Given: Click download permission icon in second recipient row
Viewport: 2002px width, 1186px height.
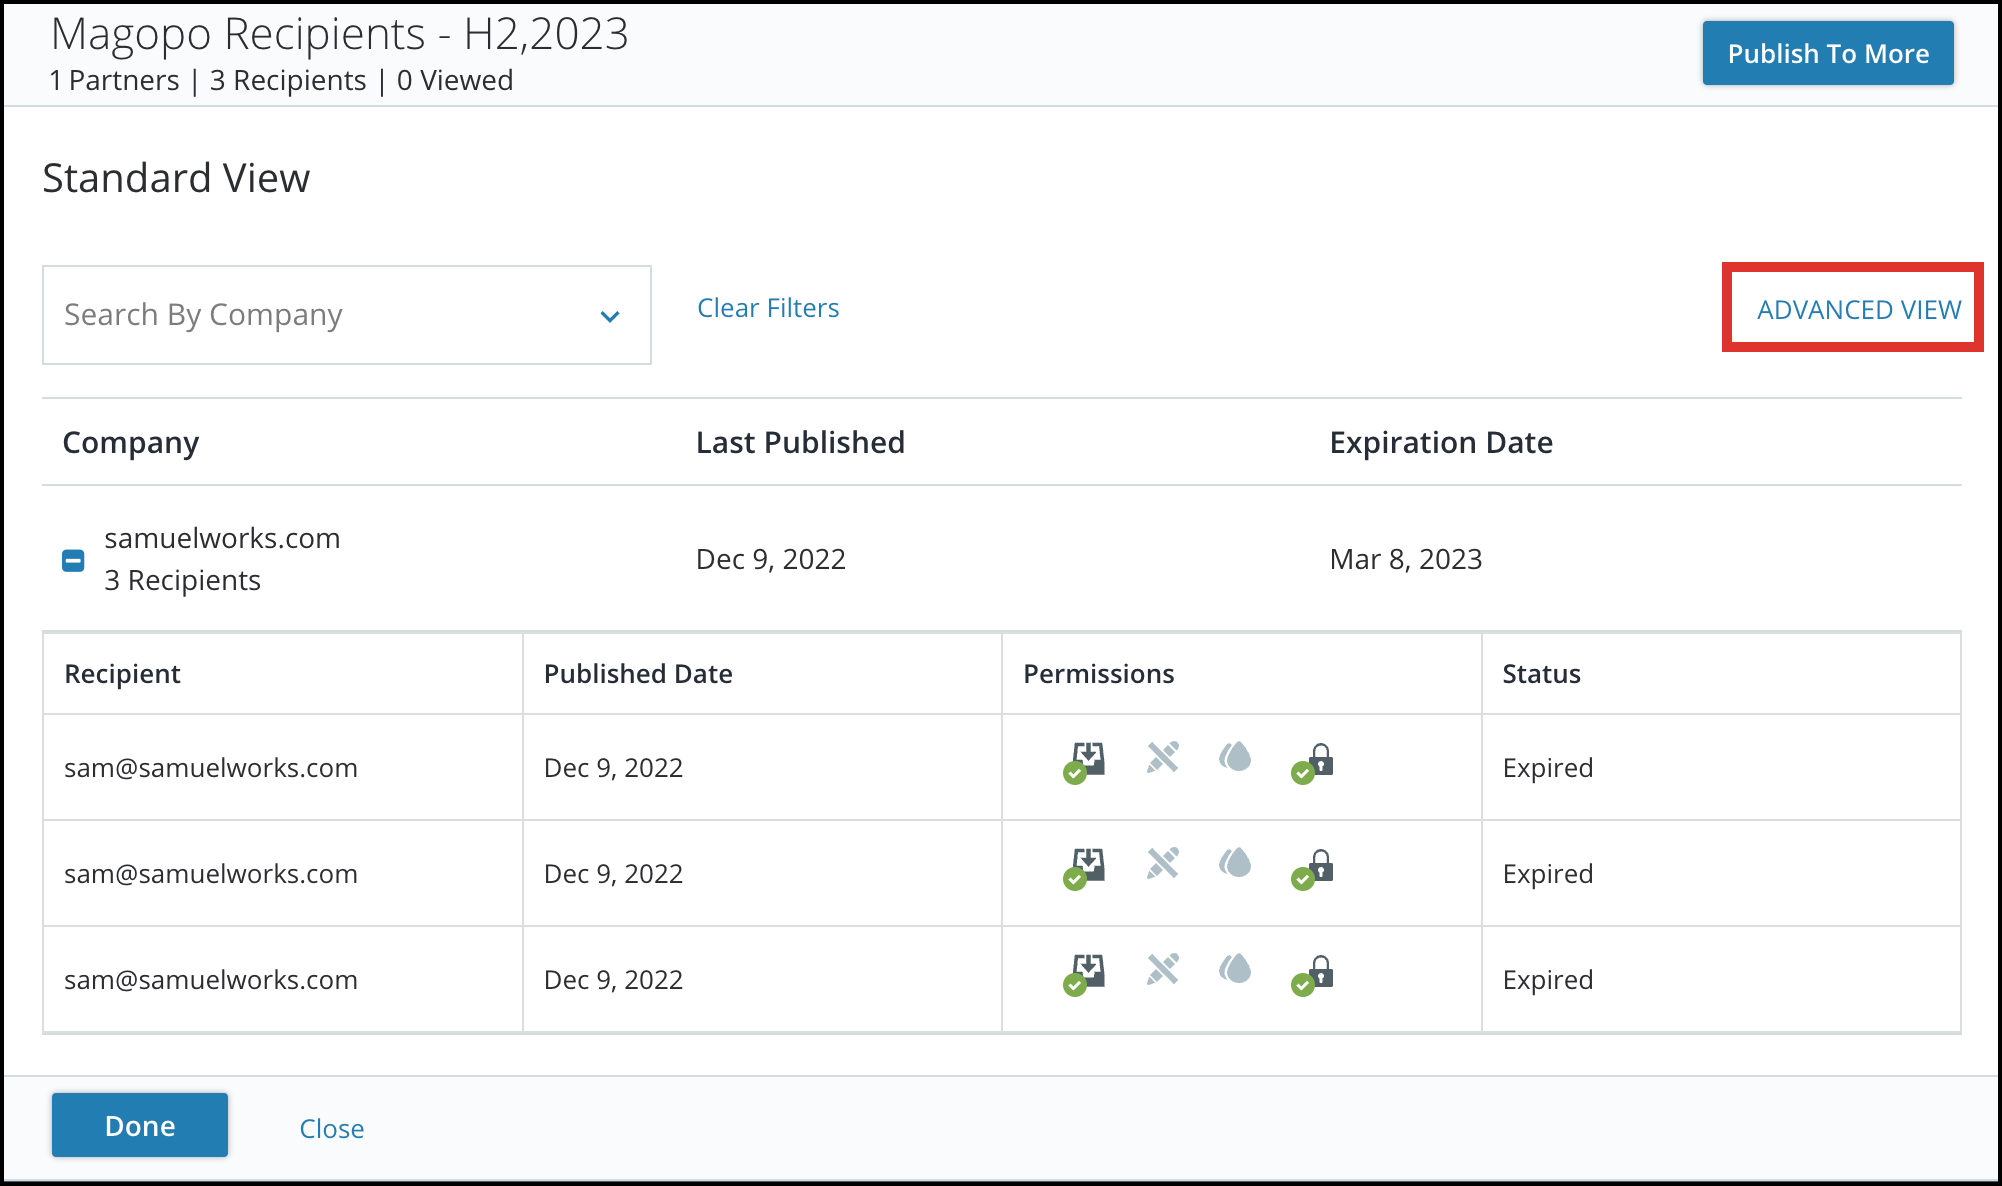Looking at the screenshot, I should [x=1085, y=869].
